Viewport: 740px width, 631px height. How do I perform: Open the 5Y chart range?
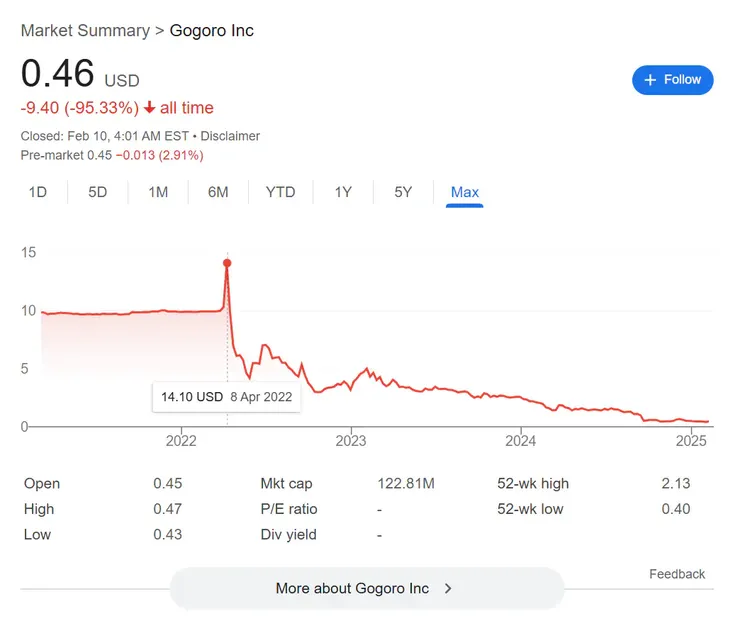pos(403,192)
